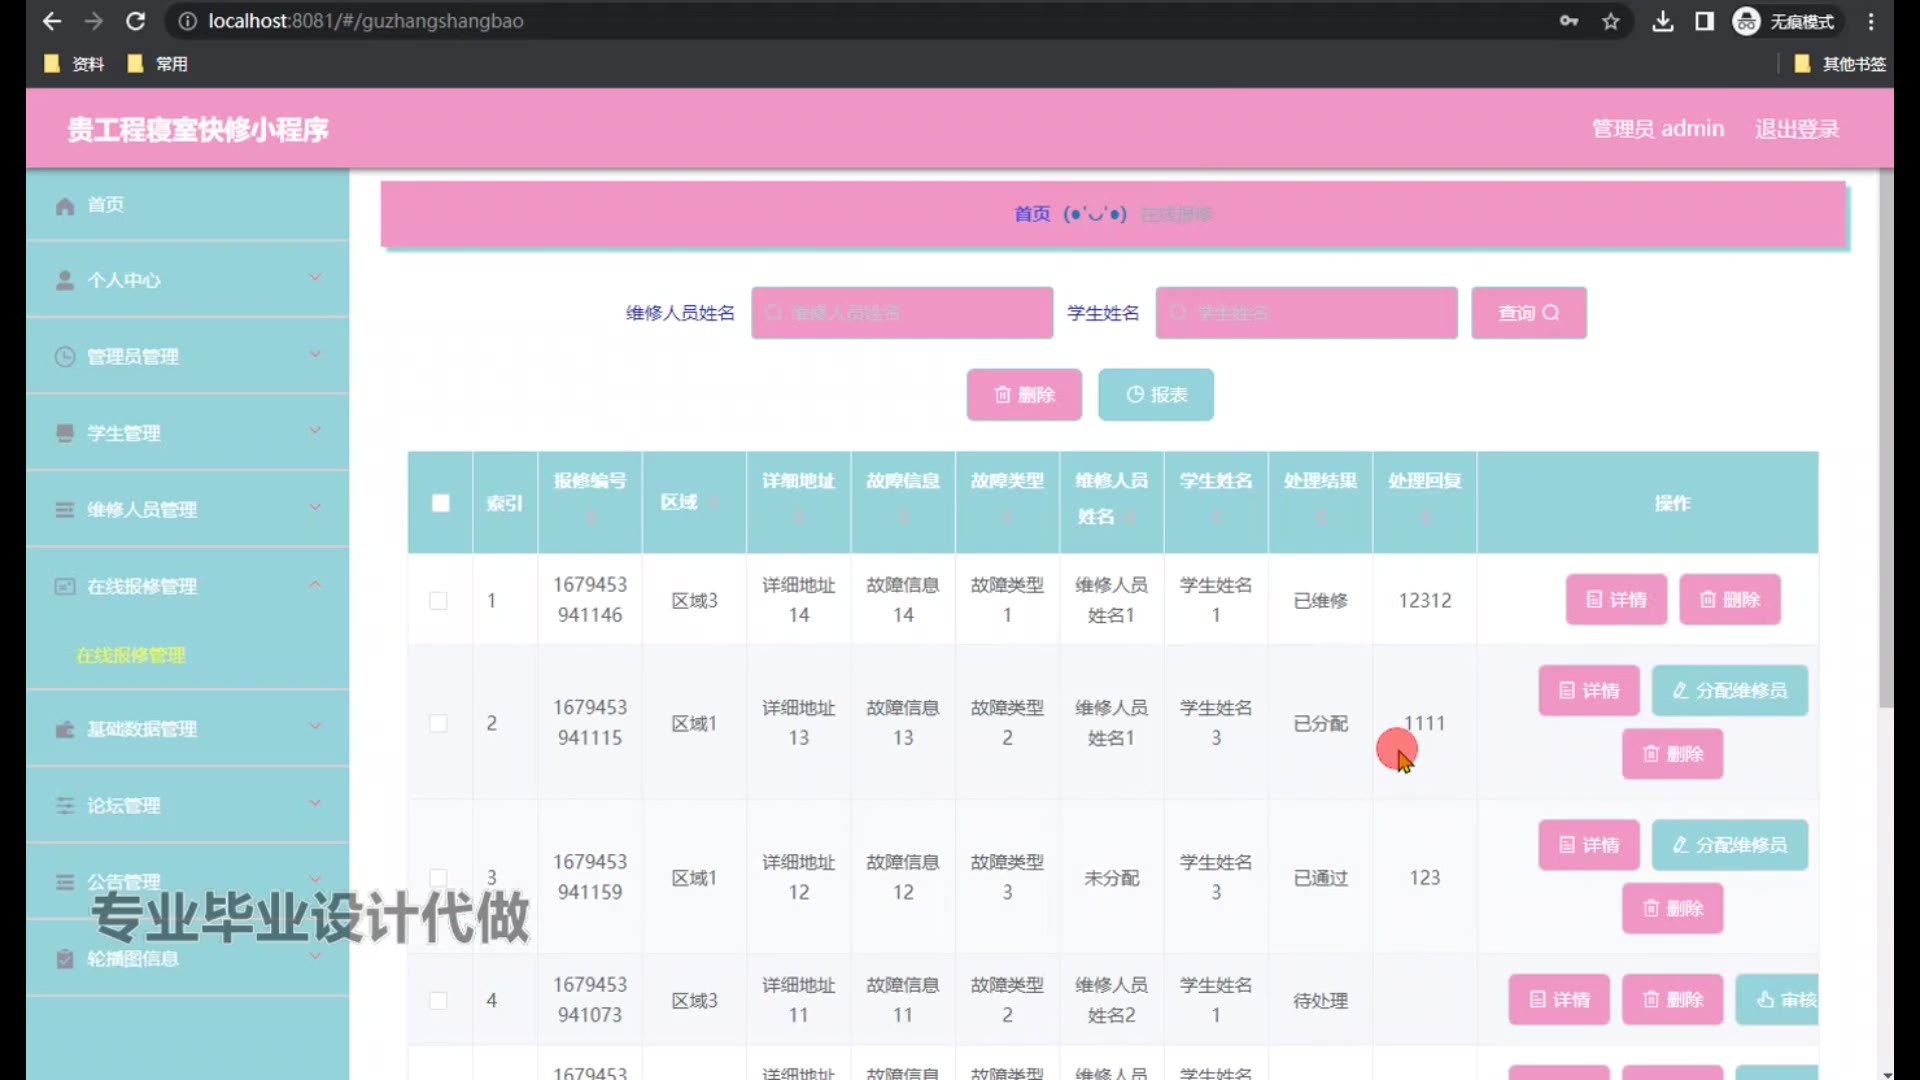Click the magnifier icon in 学生姓名 field

point(1178,313)
